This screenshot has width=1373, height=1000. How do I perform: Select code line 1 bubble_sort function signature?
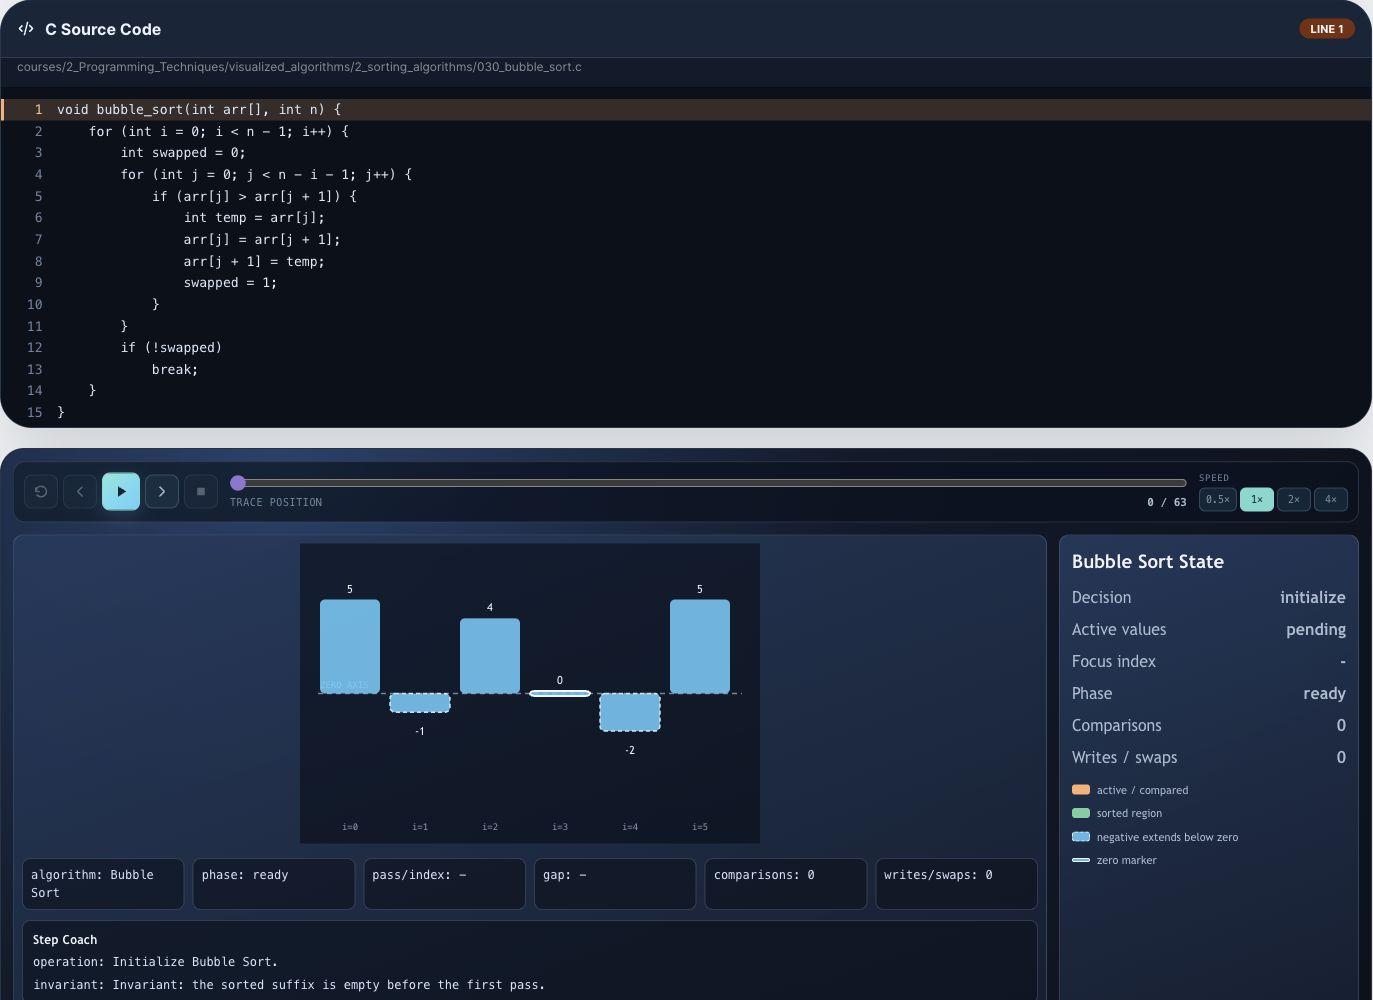point(686,109)
